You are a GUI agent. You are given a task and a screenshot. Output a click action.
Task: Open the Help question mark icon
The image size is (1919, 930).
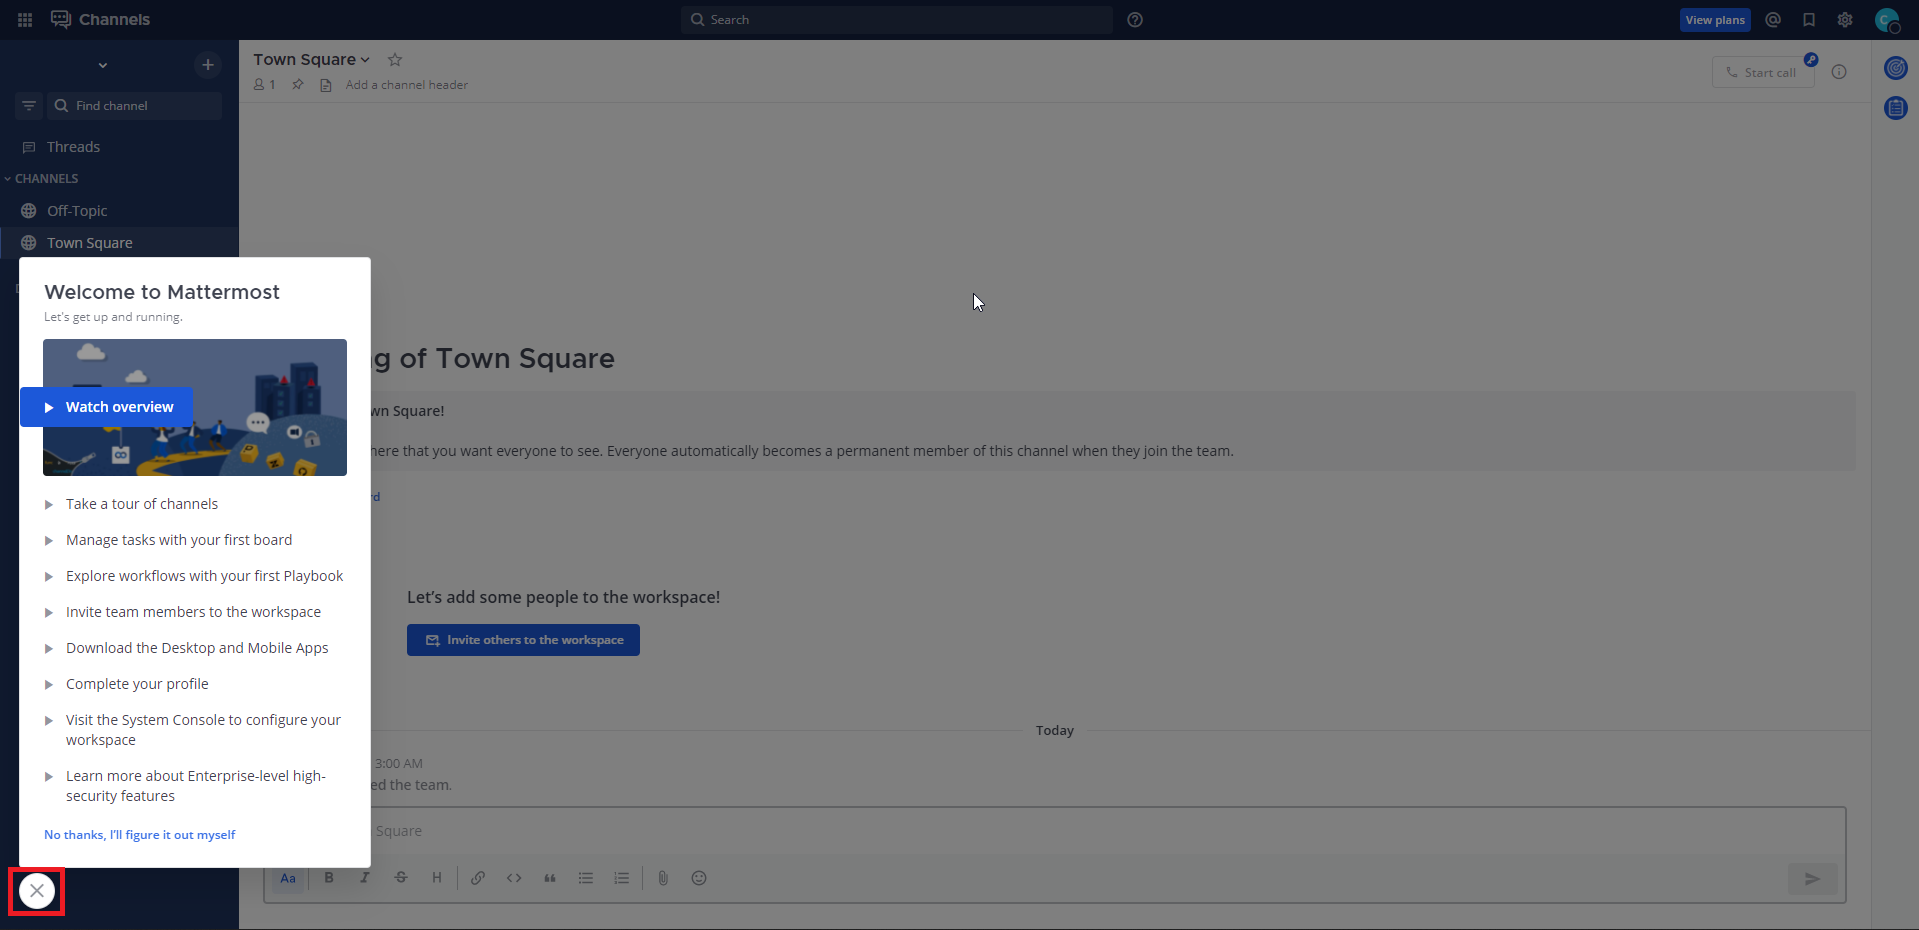(x=1135, y=20)
